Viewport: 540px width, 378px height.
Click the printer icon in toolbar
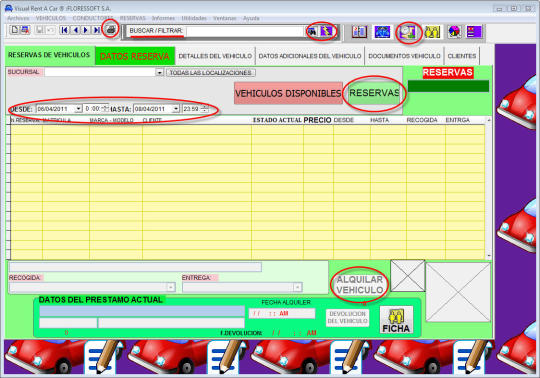[x=111, y=30]
